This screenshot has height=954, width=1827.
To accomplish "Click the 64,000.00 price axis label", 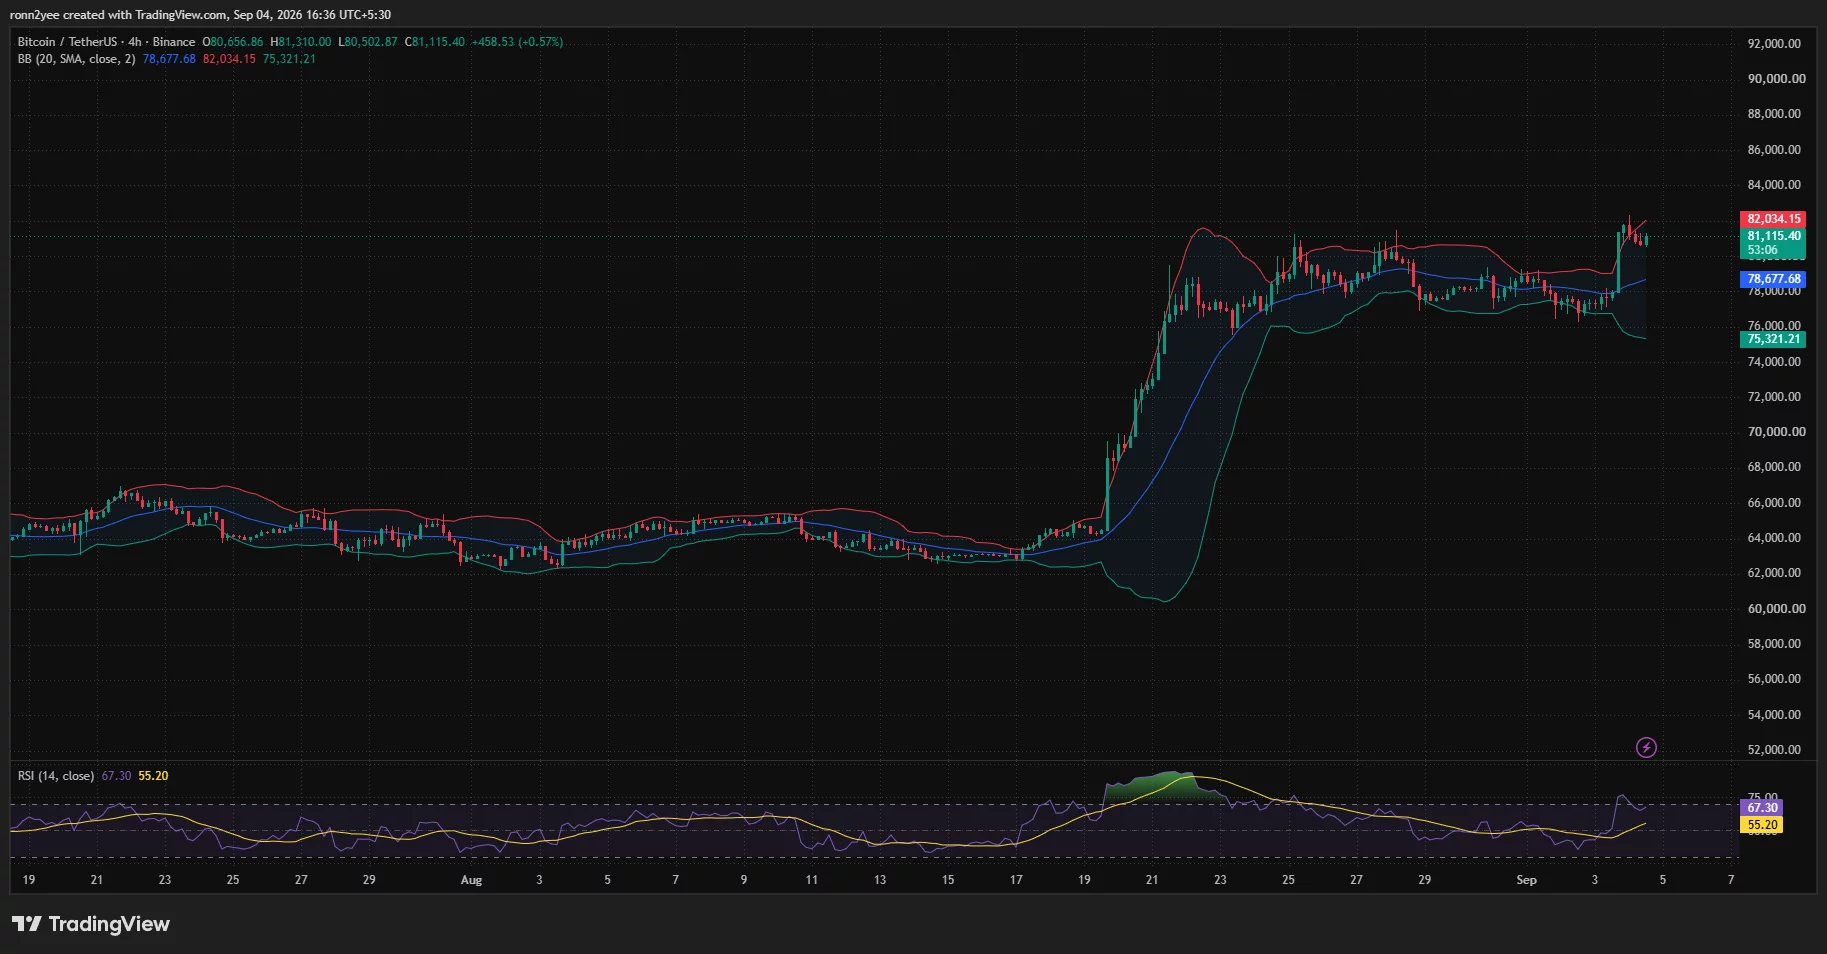I will pyautogui.click(x=1774, y=538).
